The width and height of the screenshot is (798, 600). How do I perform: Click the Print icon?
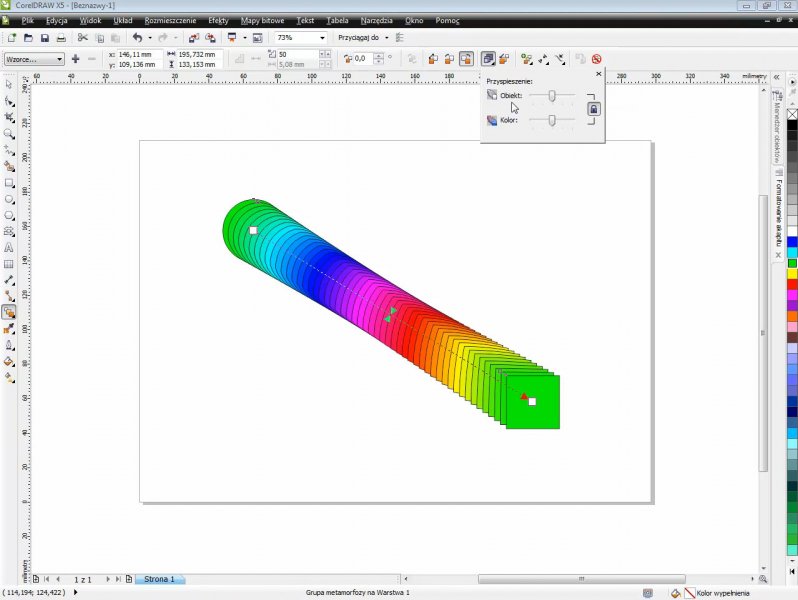61,38
